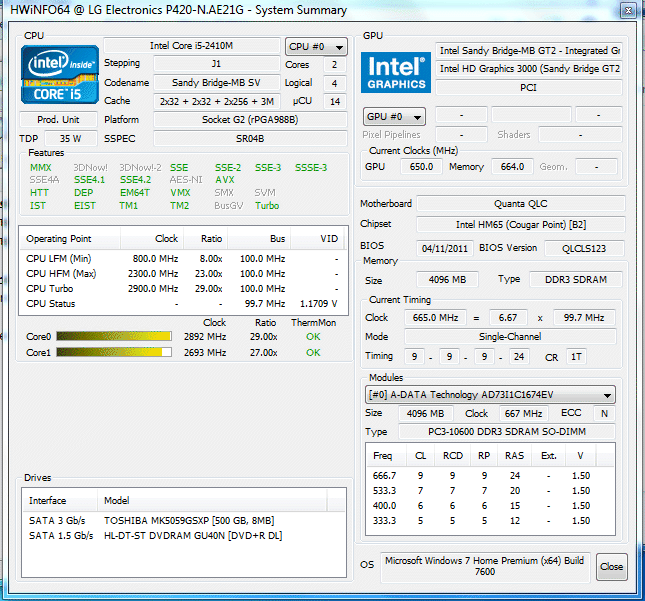Click the QLCLS123 BIOS version field
Screen dimensions: 645x601
pos(584,248)
